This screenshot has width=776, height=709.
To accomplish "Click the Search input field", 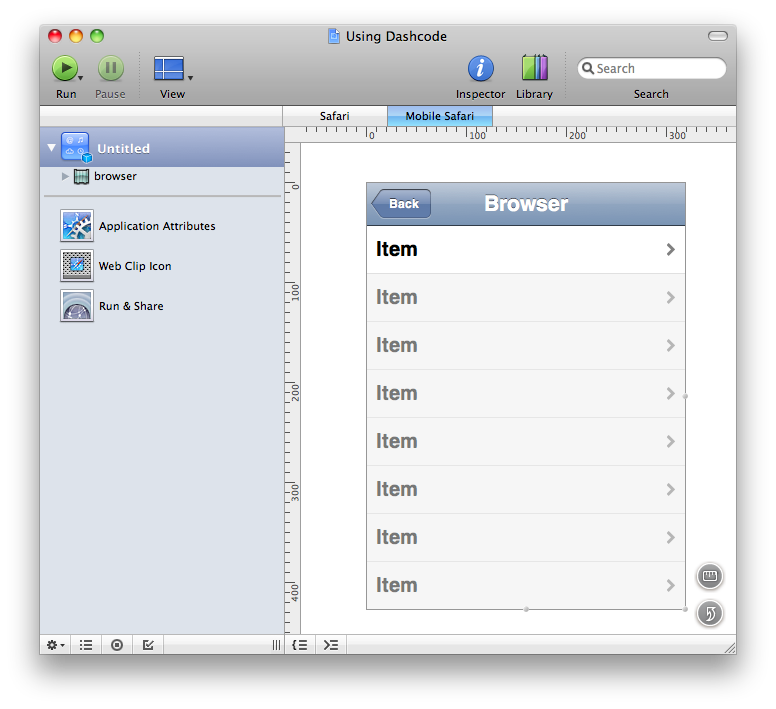I will [652, 68].
